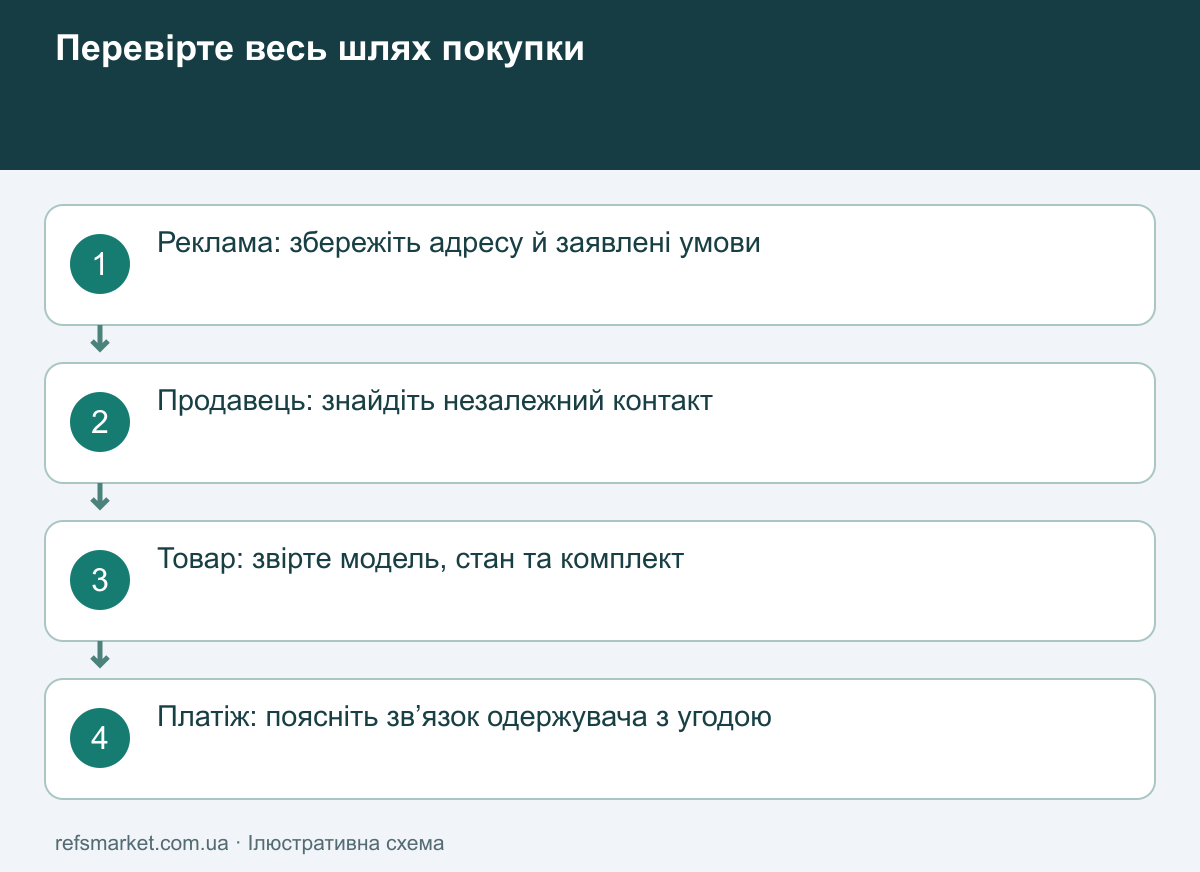Click text "Продавець: знайдіть незалежний контакт"
Image resolution: width=1200 pixels, height=872 pixels.
[435, 401]
